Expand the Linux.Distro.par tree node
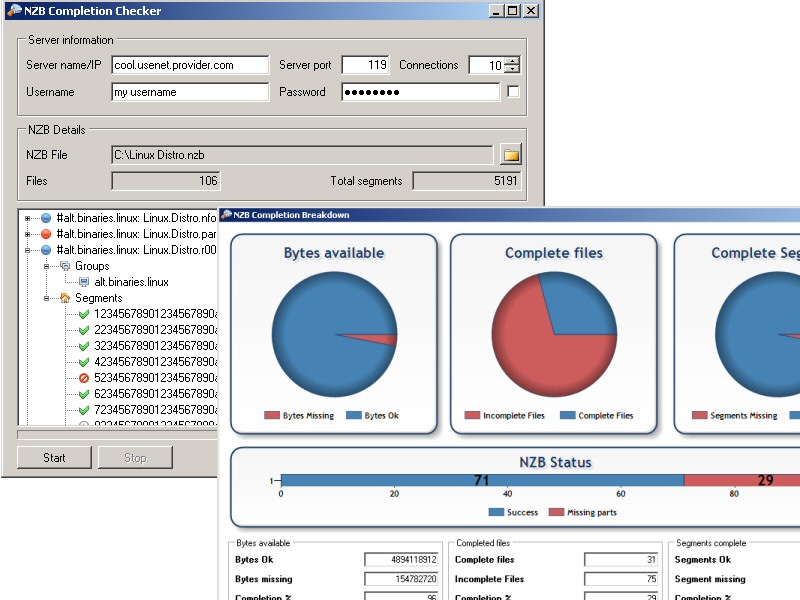Image resolution: width=800 pixels, height=600 pixels. click(28, 234)
